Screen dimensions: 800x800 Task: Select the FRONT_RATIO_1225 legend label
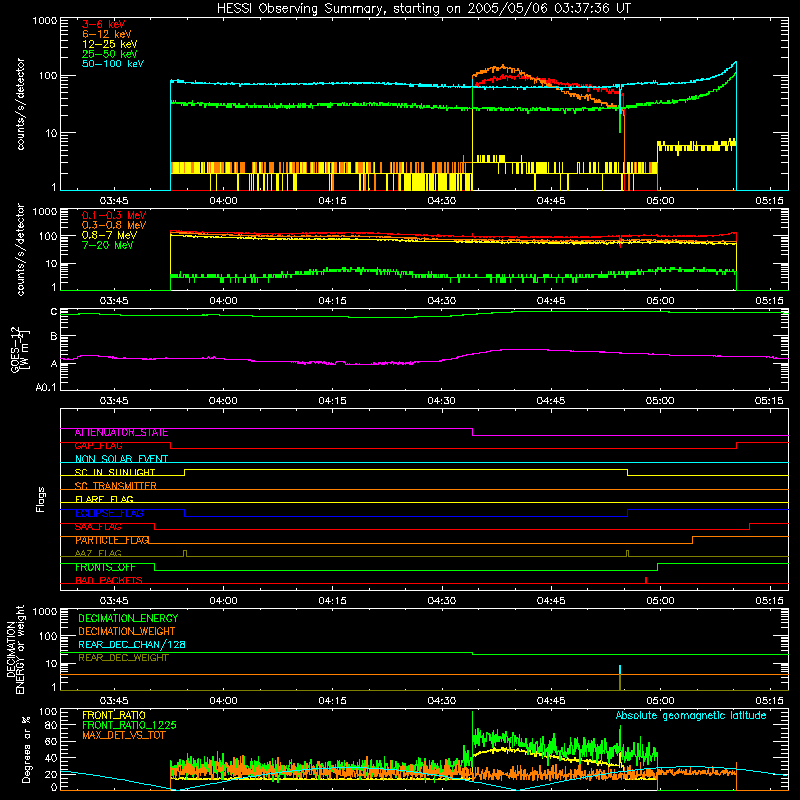point(129,725)
